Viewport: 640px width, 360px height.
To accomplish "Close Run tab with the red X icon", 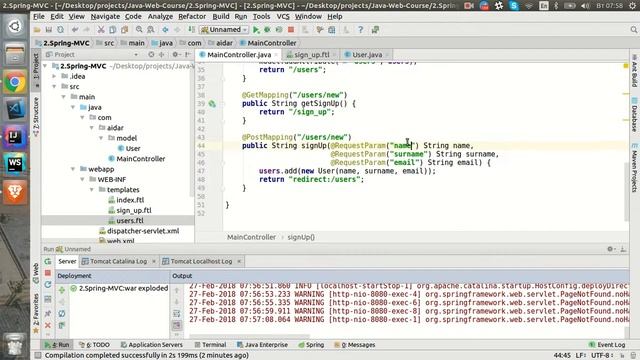I will pyautogui.click(x=48, y=325).
